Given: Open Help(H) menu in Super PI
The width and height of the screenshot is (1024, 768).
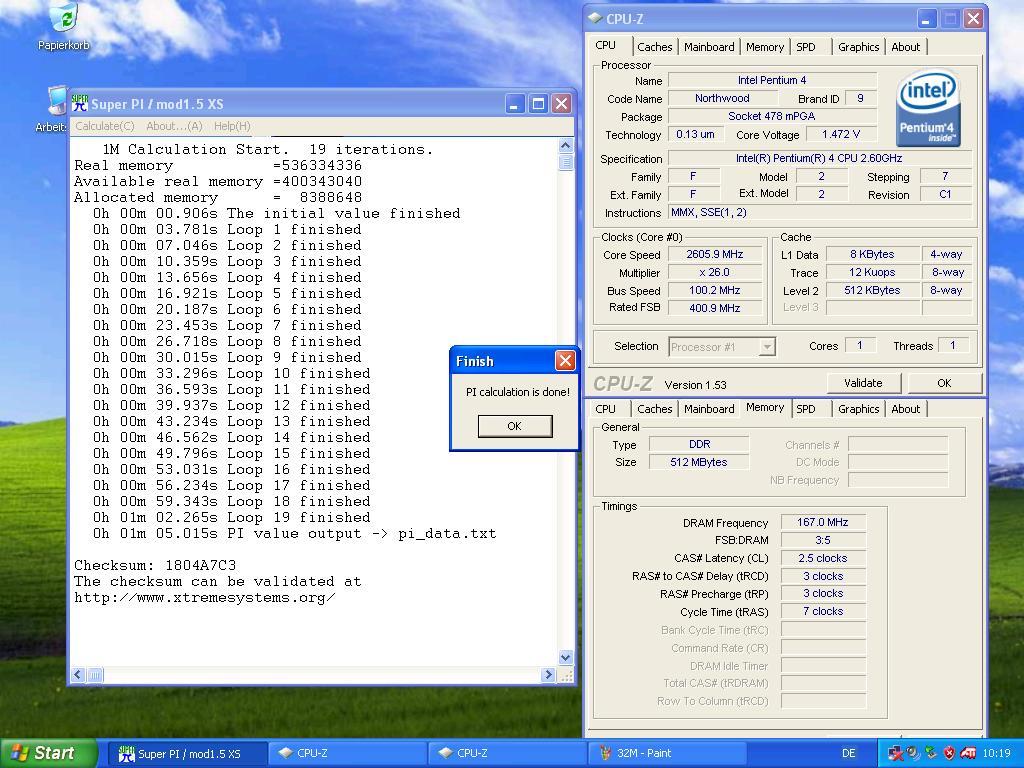Looking at the screenshot, I should [x=232, y=126].
